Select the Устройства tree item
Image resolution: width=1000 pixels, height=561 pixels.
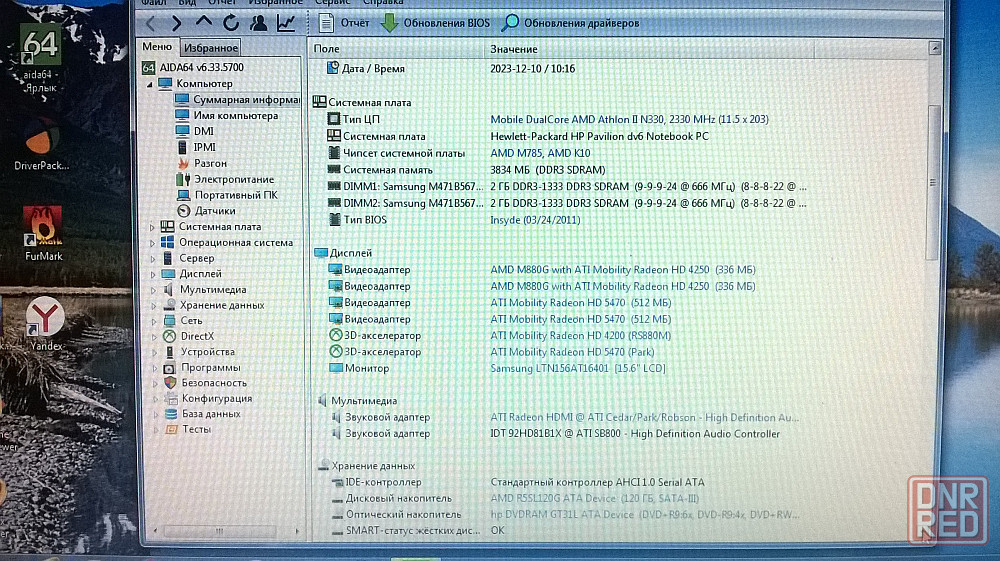[198, 351]
